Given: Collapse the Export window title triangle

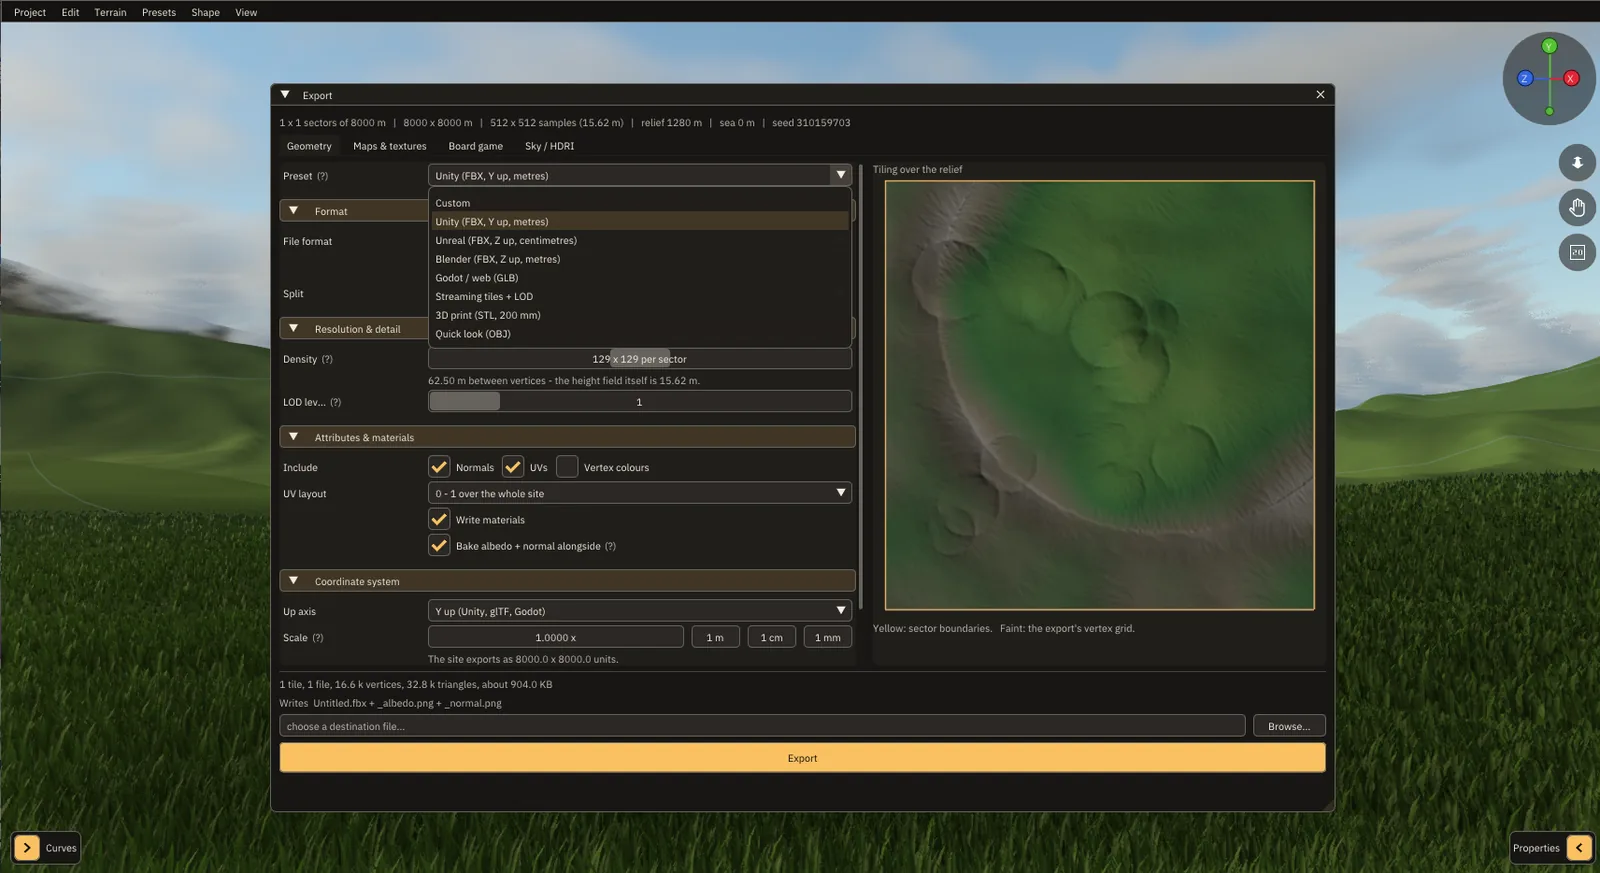Looking at the screenshot, I should tap(285, 95).
